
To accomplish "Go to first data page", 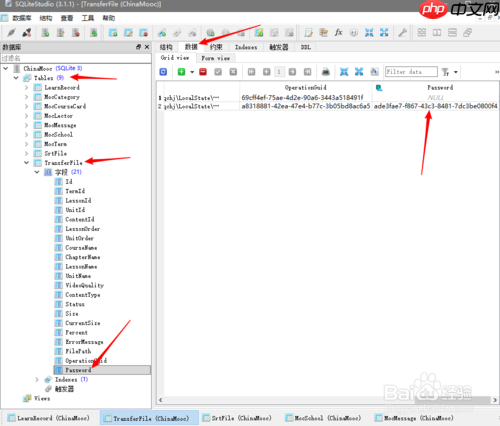I will click(251, 72).
